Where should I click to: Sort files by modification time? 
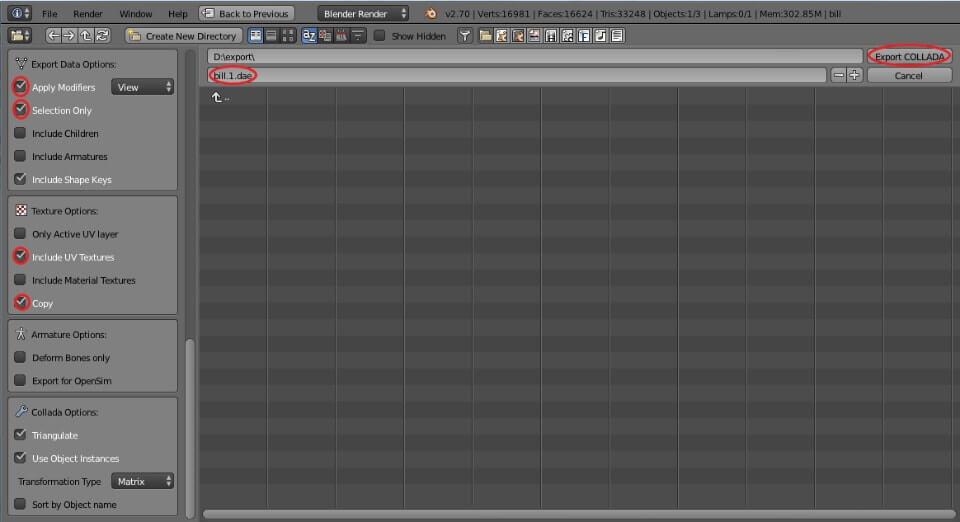tap(341, 35)
